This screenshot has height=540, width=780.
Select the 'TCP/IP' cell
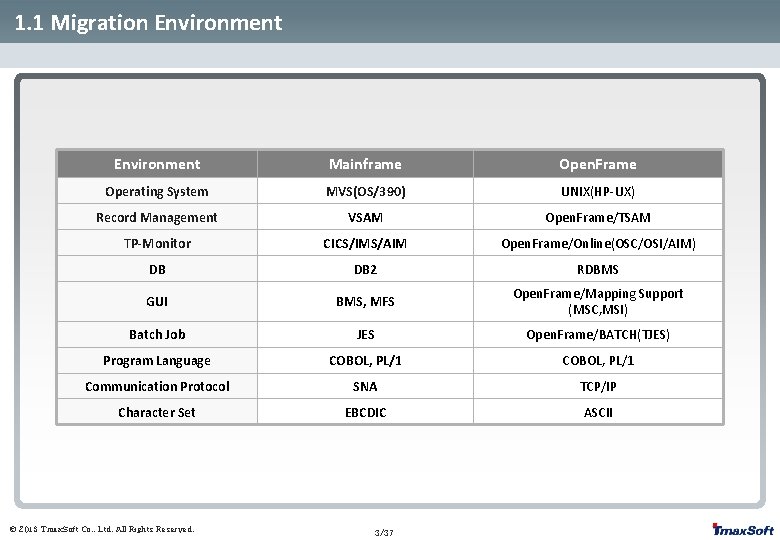coord(598,386)
